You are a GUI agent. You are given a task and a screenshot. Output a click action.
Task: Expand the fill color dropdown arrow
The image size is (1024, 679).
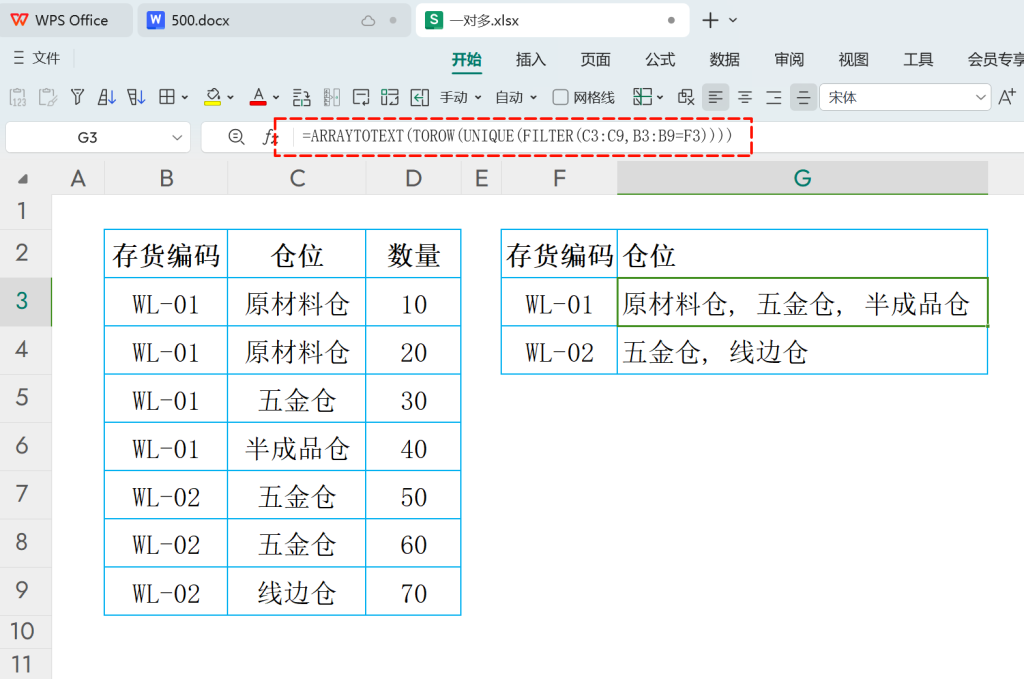(230, 97)
